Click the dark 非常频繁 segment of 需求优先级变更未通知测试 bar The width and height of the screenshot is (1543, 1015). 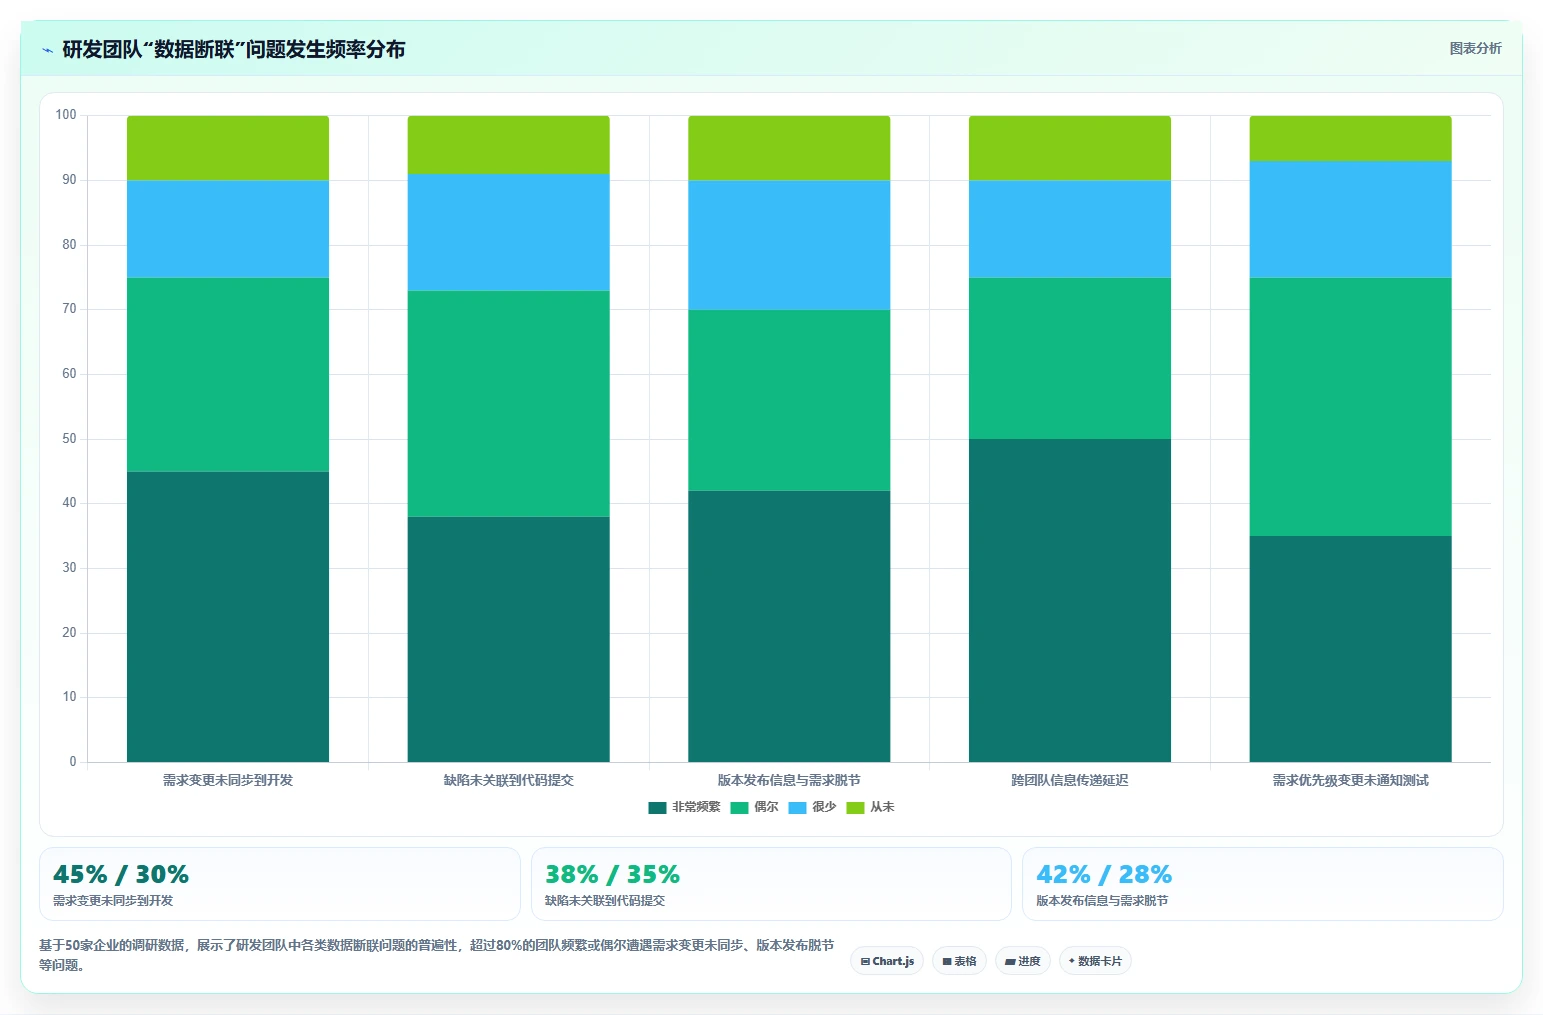coord(1350,649)
